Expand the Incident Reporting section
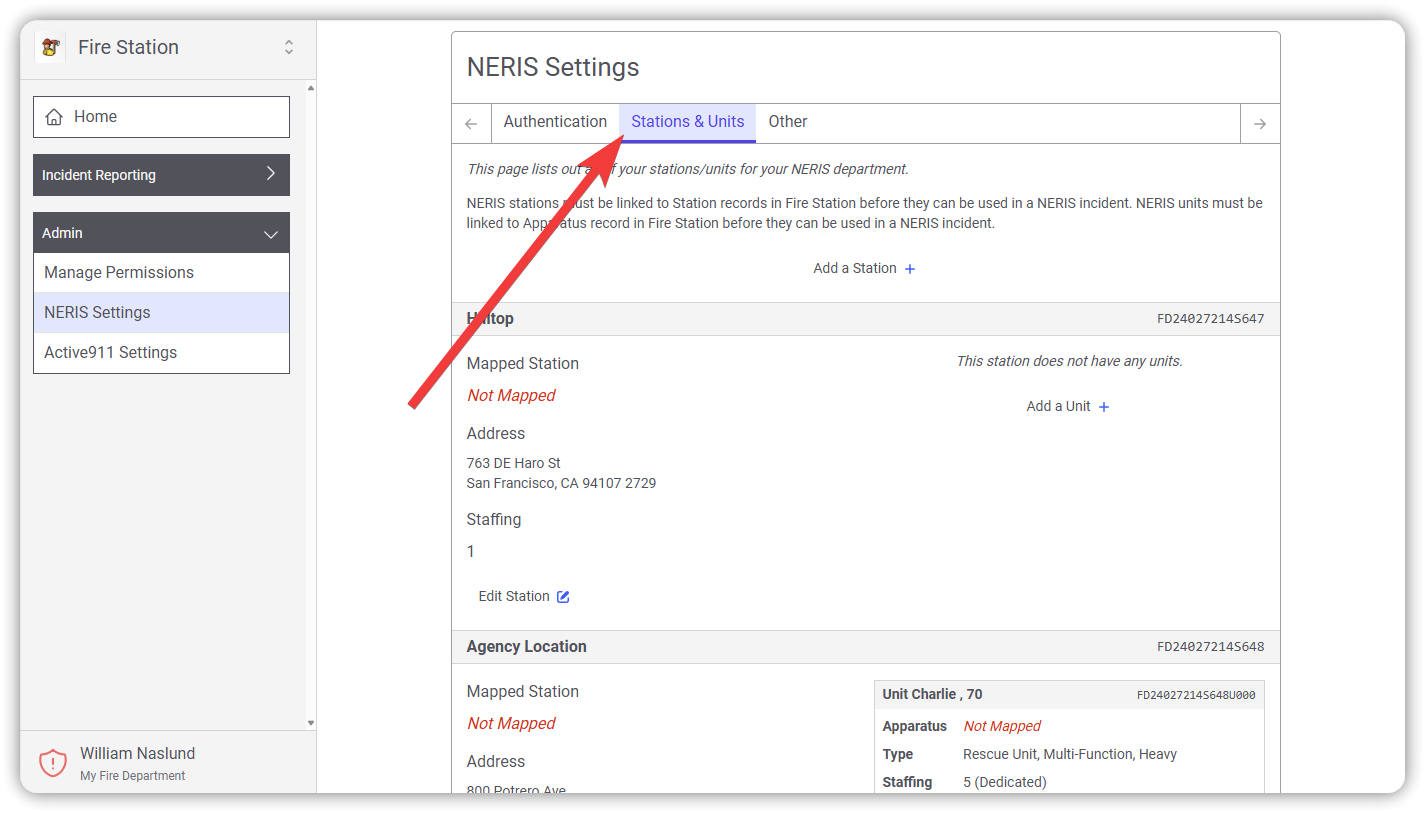 pos(270,174)
